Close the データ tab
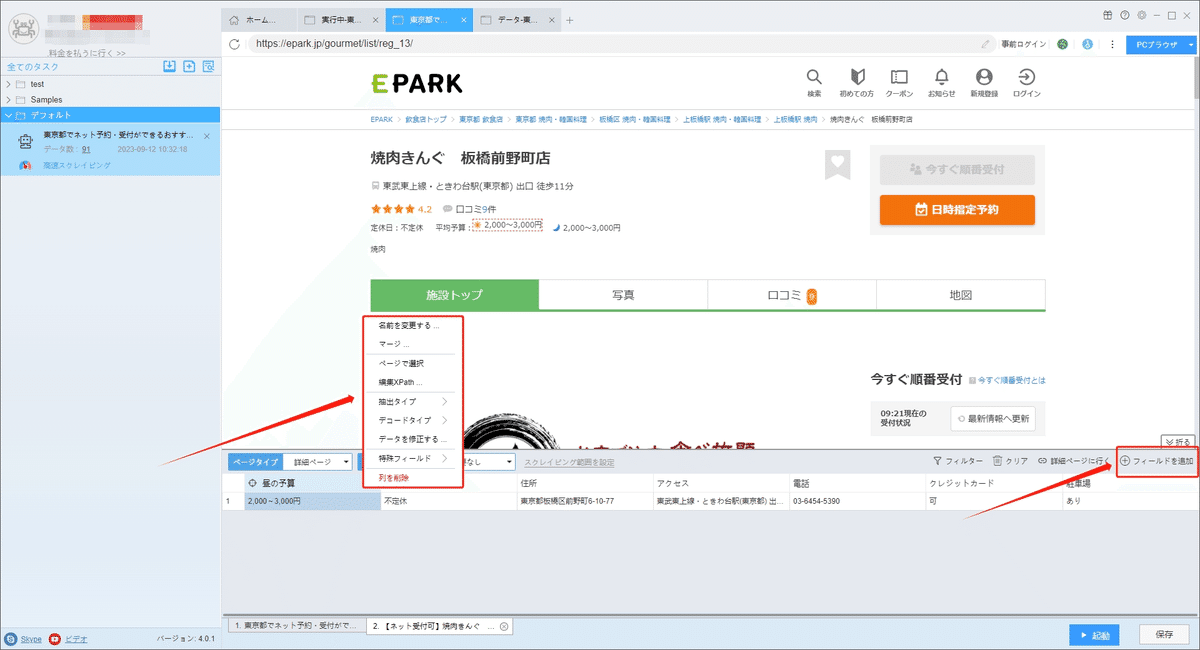The image size is (1200, 650). pos(553,20)
